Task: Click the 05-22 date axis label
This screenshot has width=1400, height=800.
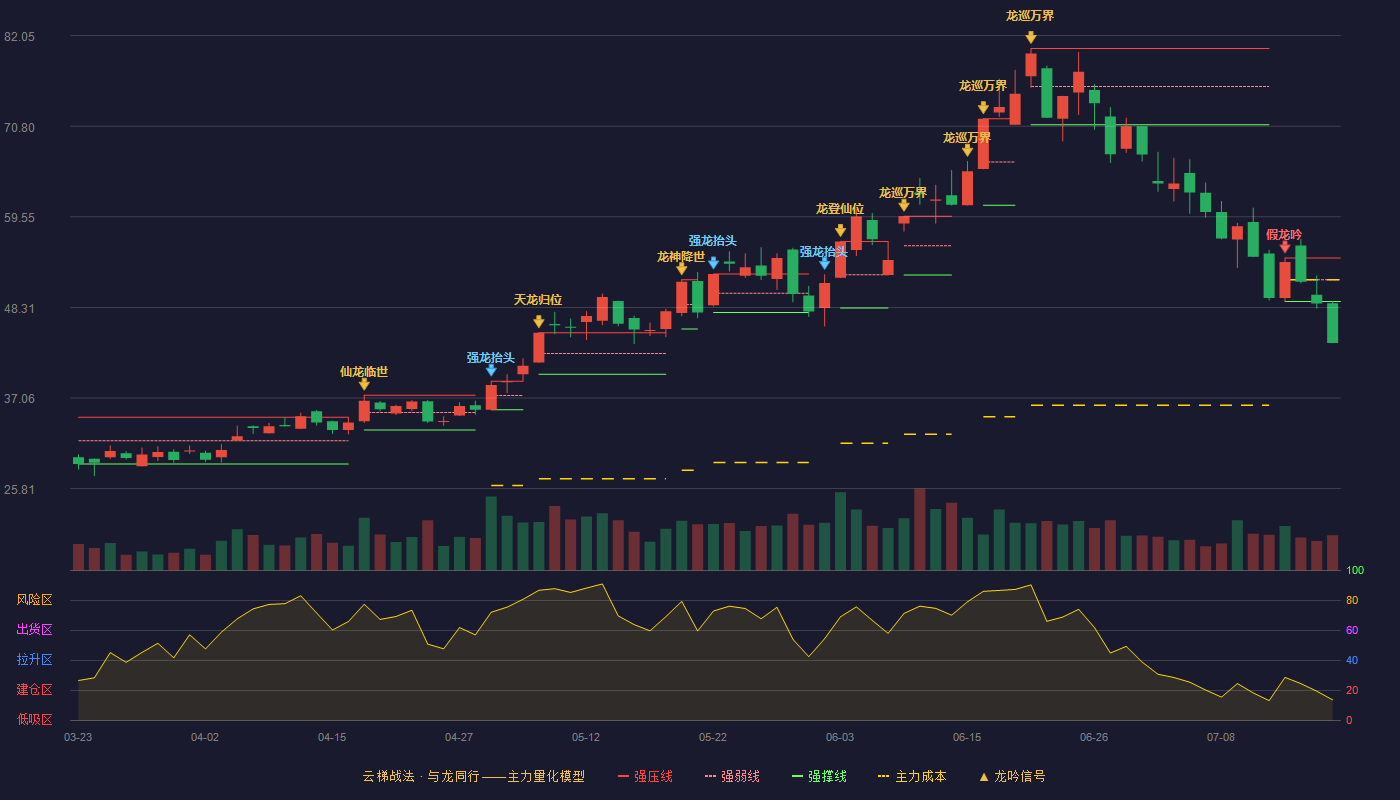Action: (713, 737)
